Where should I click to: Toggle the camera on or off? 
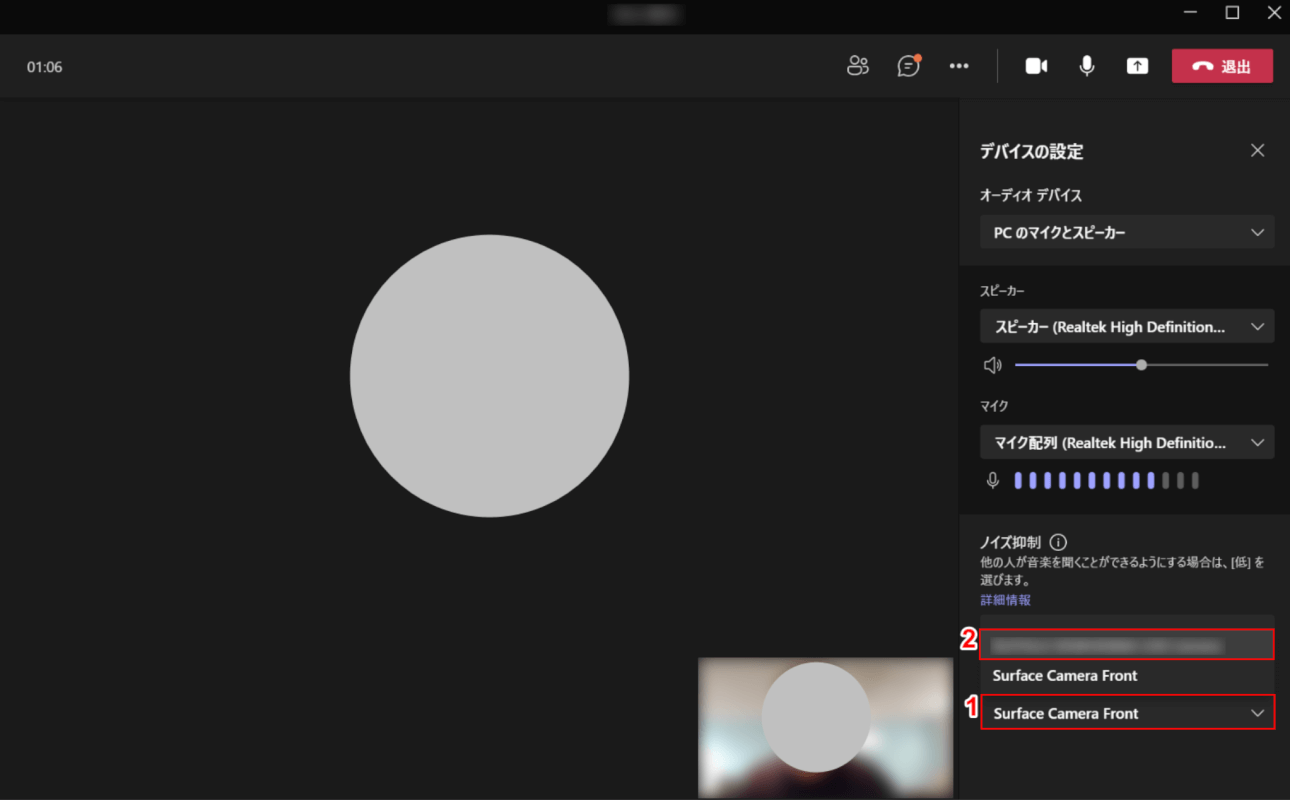tap(1036, 66)
